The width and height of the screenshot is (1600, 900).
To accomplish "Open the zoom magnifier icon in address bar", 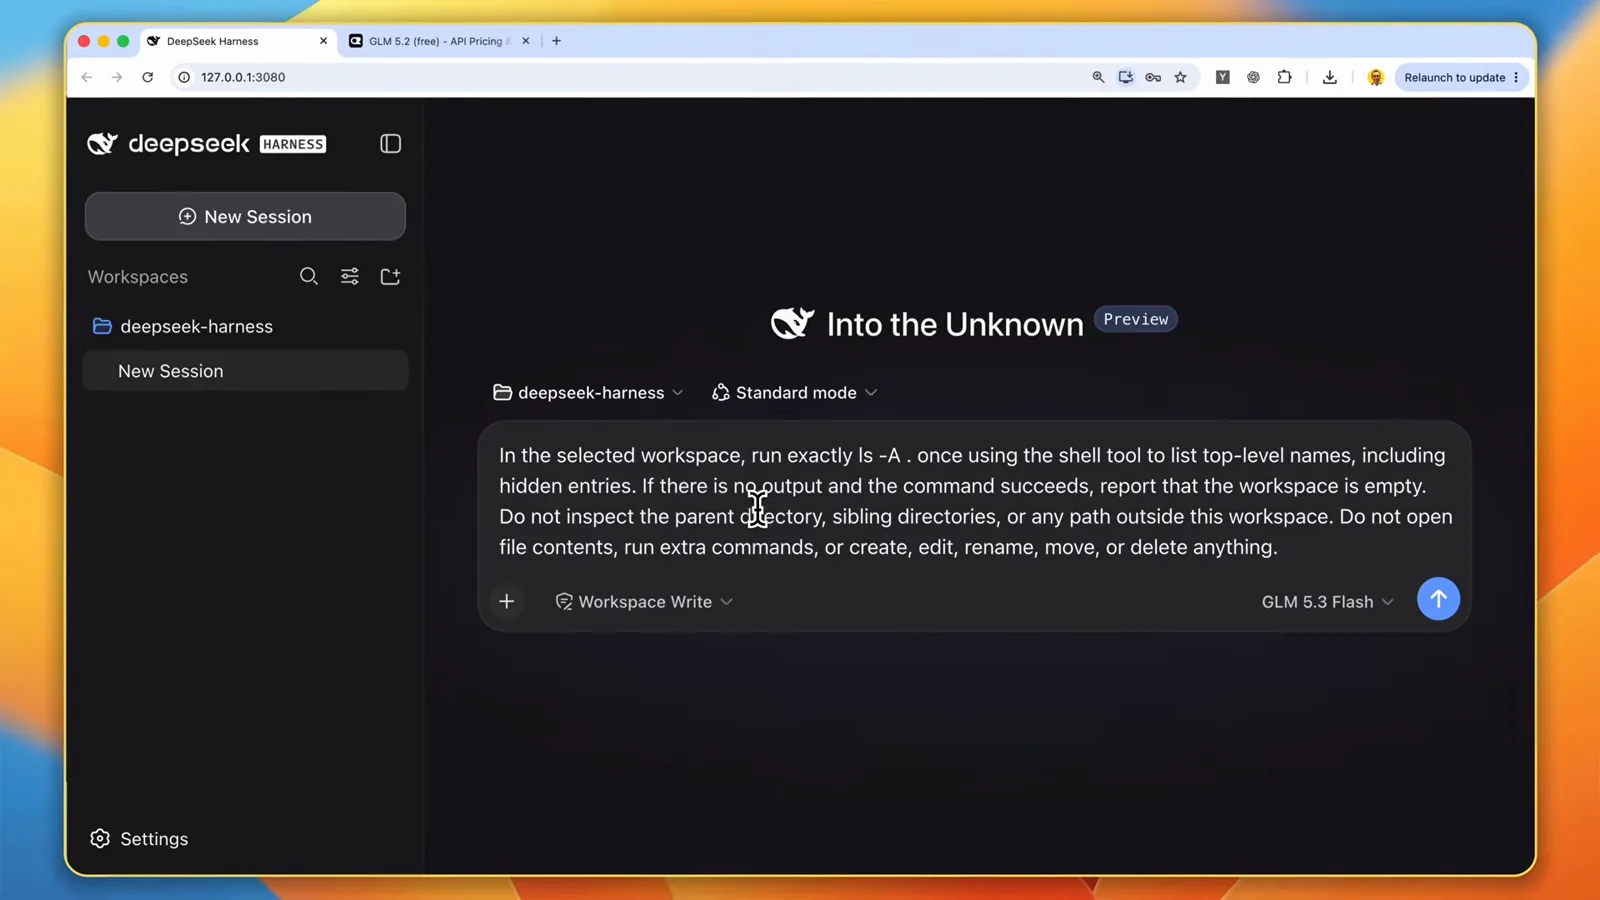I will pos(1098,77).
